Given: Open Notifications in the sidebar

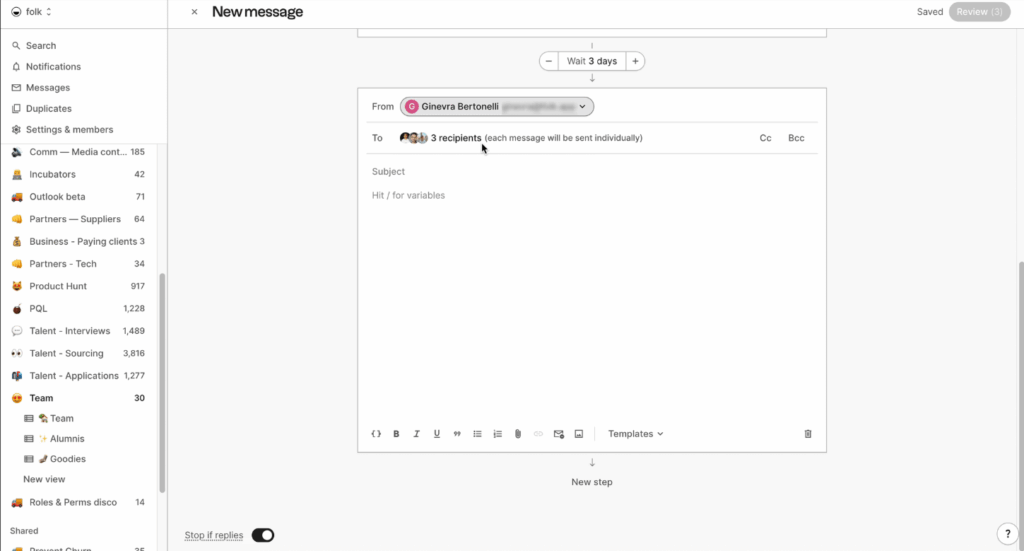Looking at the screenshot, I should point(53,67).
